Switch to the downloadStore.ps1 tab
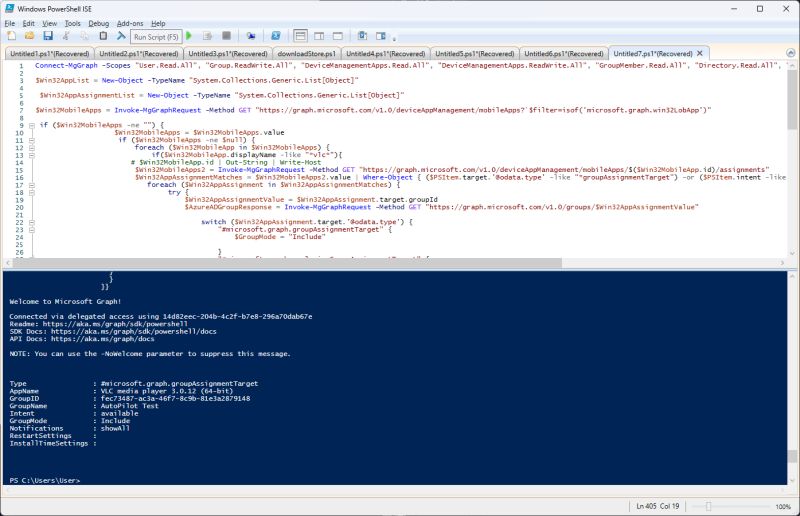The width and height of the screenshot is (800, 516). point(307,54)
